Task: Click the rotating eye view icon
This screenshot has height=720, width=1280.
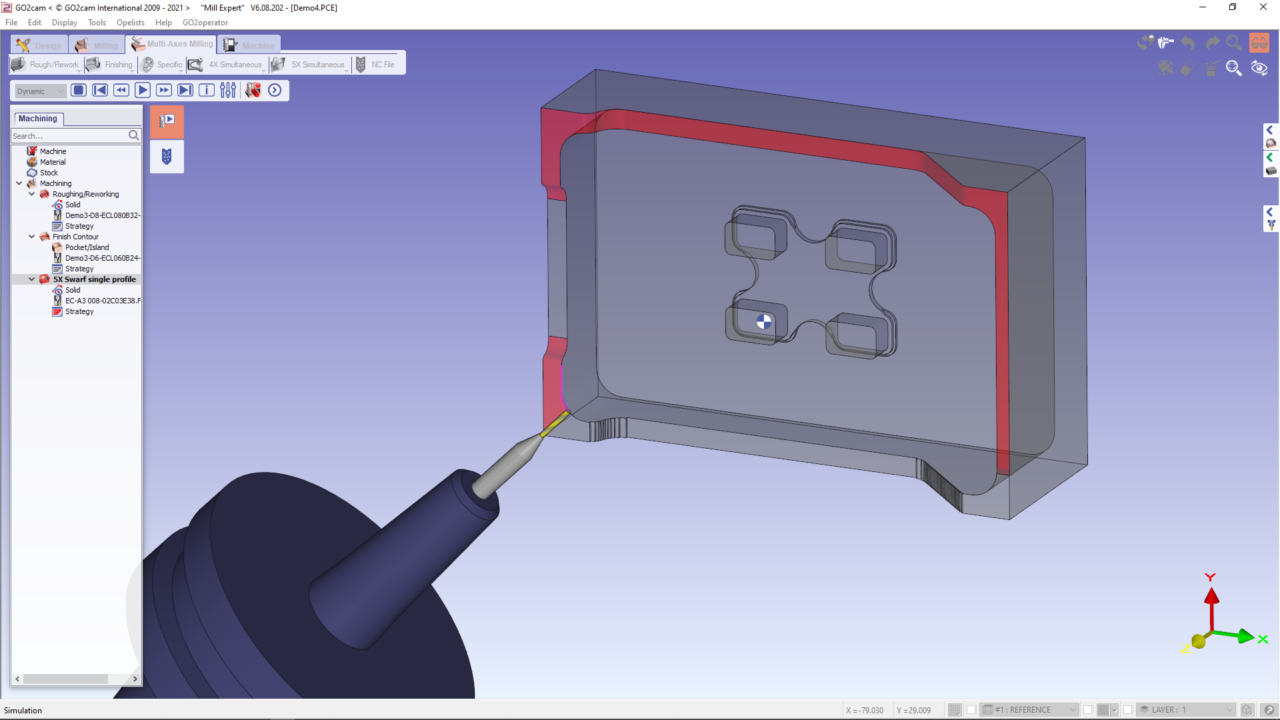Action: click(x=1259, y=68)
